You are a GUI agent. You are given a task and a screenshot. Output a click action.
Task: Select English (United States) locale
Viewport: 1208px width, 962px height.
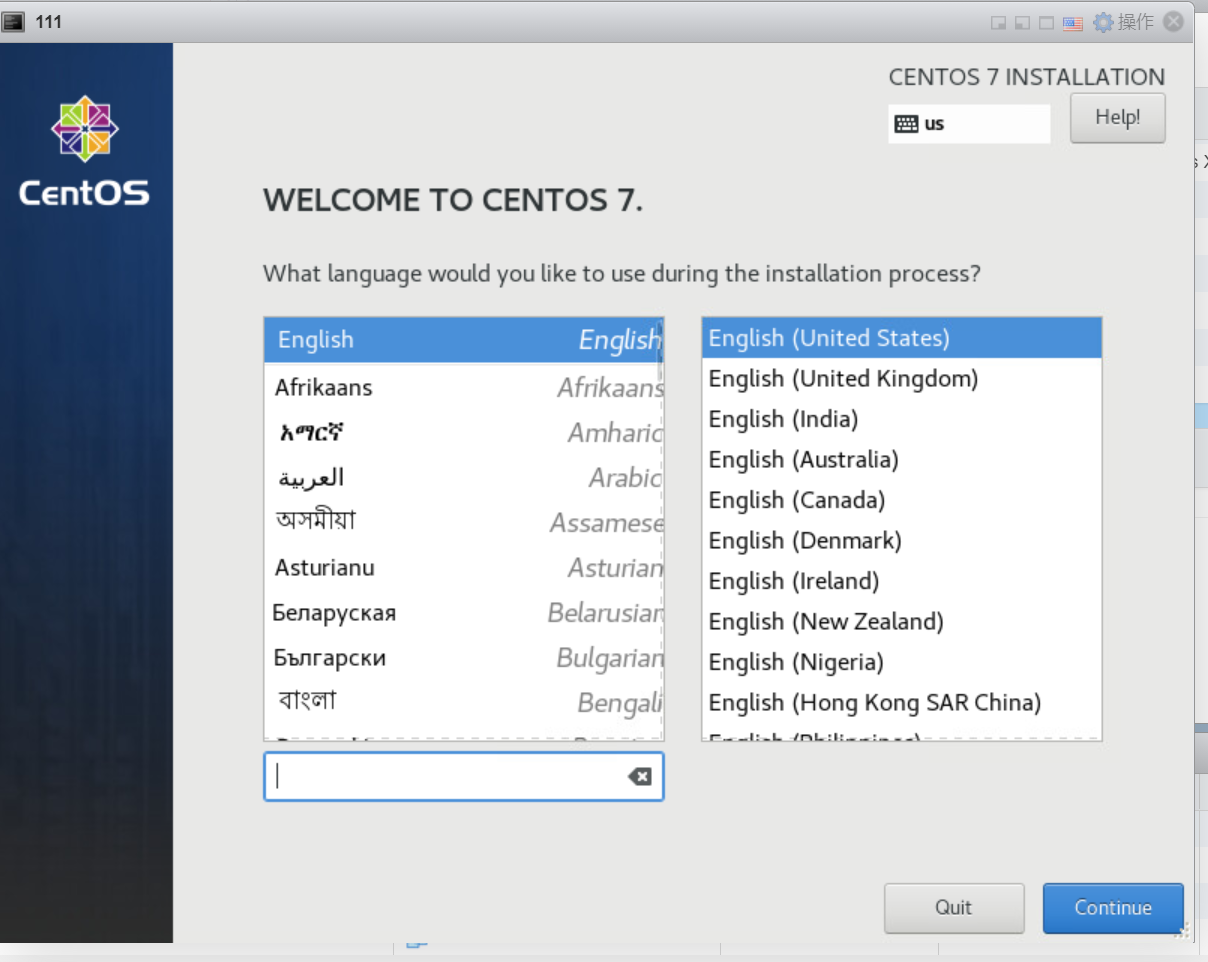click(829, 338)
